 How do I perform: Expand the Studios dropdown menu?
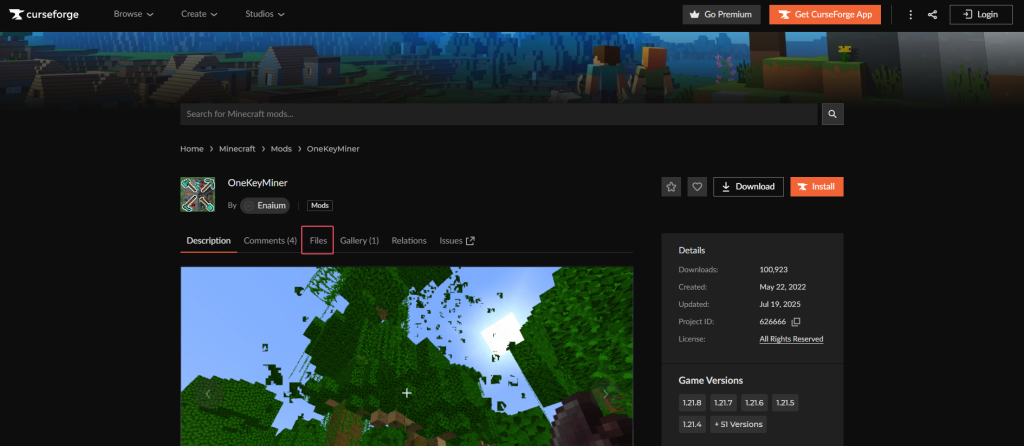(x=264, y=15)
